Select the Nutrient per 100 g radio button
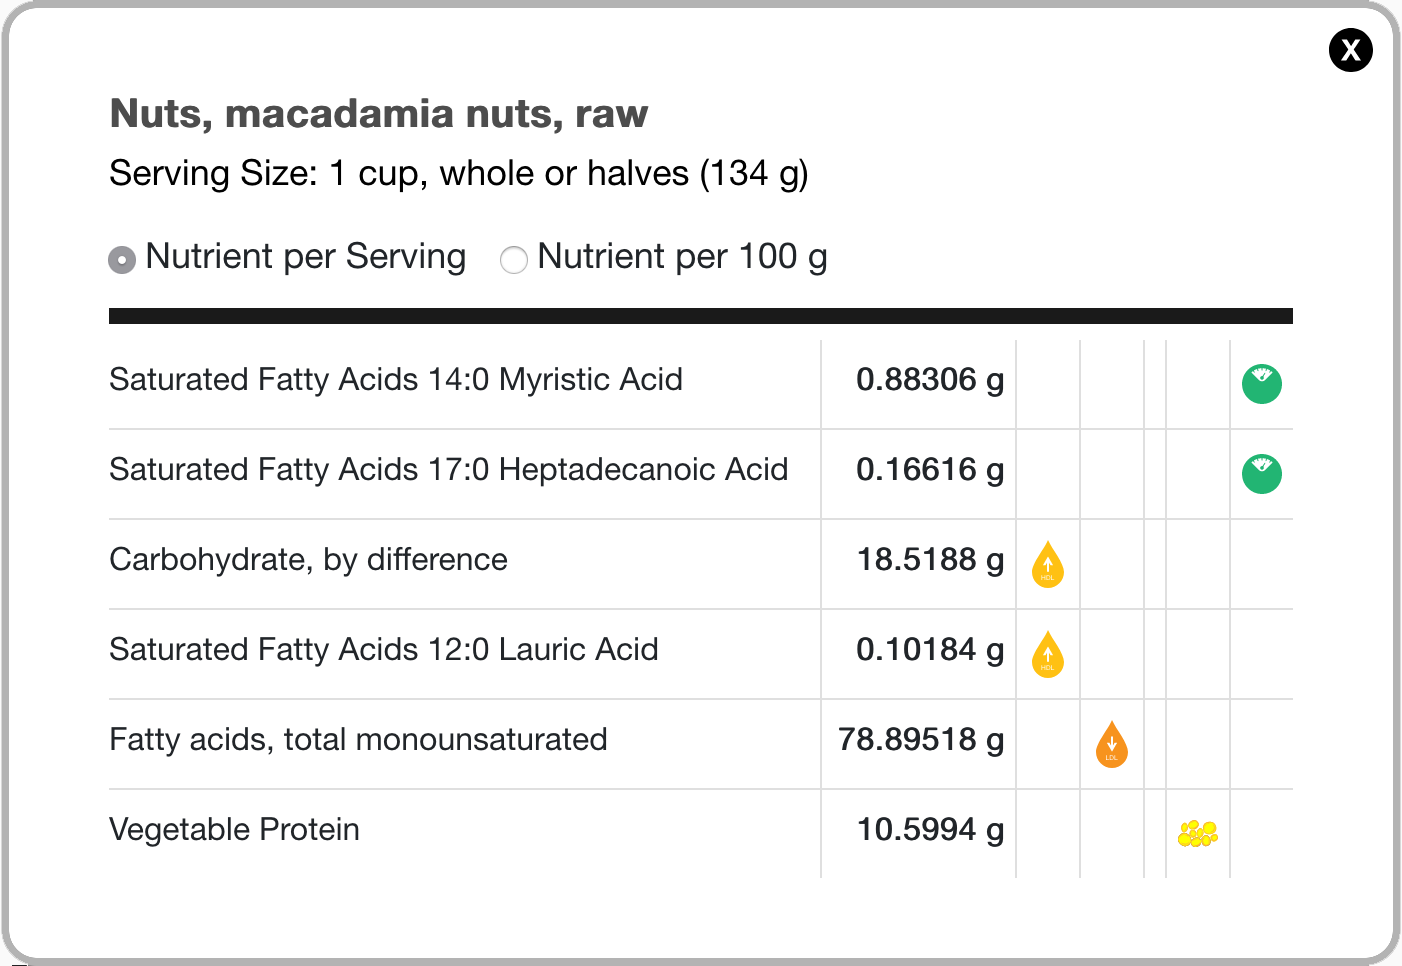Screen dimensions: 1402x966 point(514,259)
